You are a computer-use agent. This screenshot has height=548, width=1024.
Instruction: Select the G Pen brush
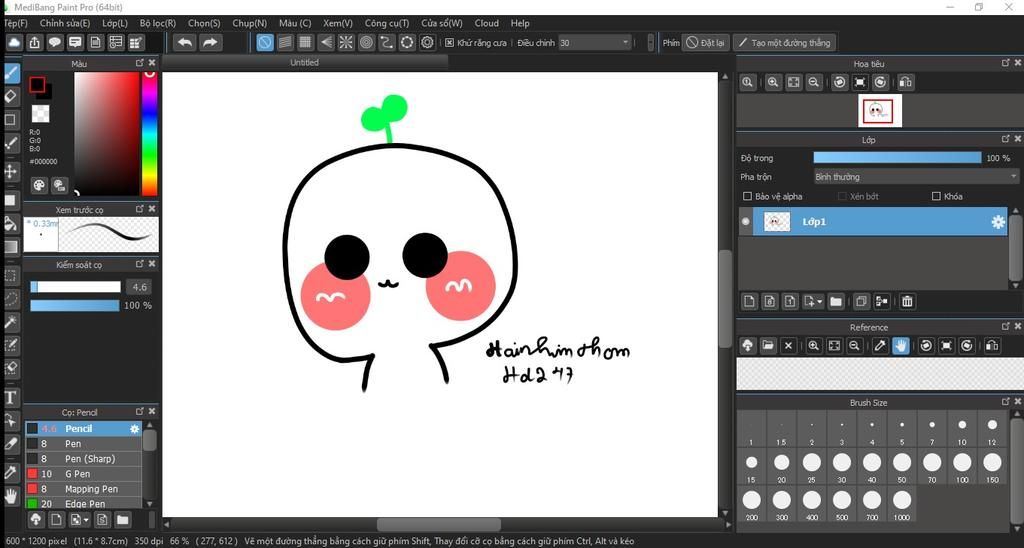click(79, 474)
